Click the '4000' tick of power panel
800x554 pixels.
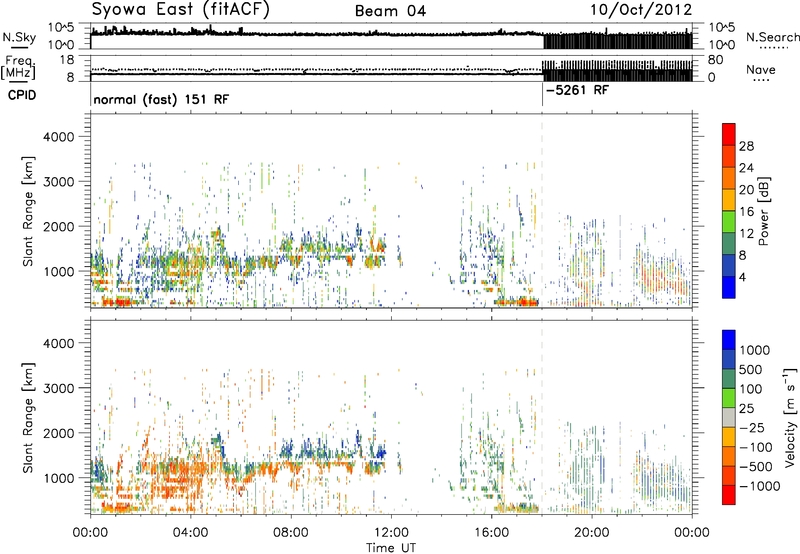(58, 137)
